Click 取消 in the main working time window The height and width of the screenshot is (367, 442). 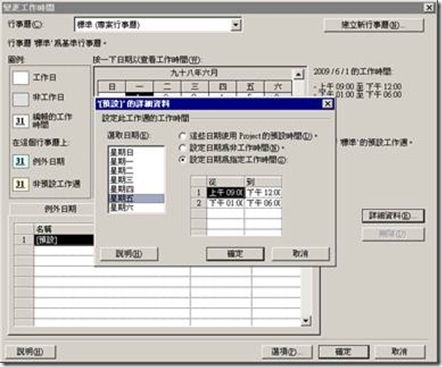[400, 351]
